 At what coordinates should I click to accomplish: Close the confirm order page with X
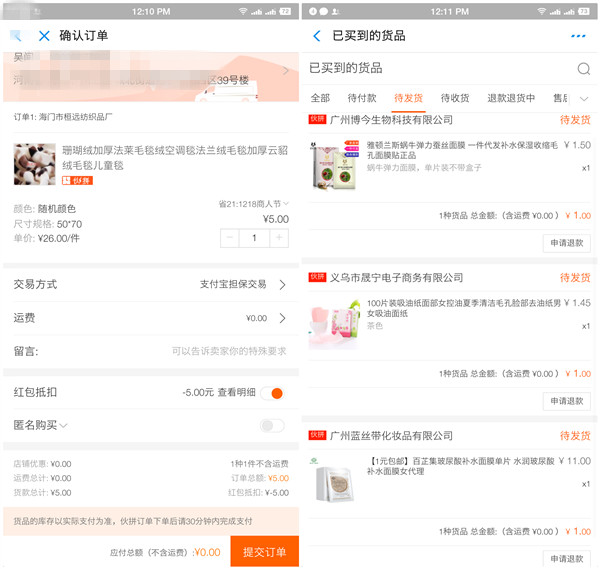coord(44,36)
